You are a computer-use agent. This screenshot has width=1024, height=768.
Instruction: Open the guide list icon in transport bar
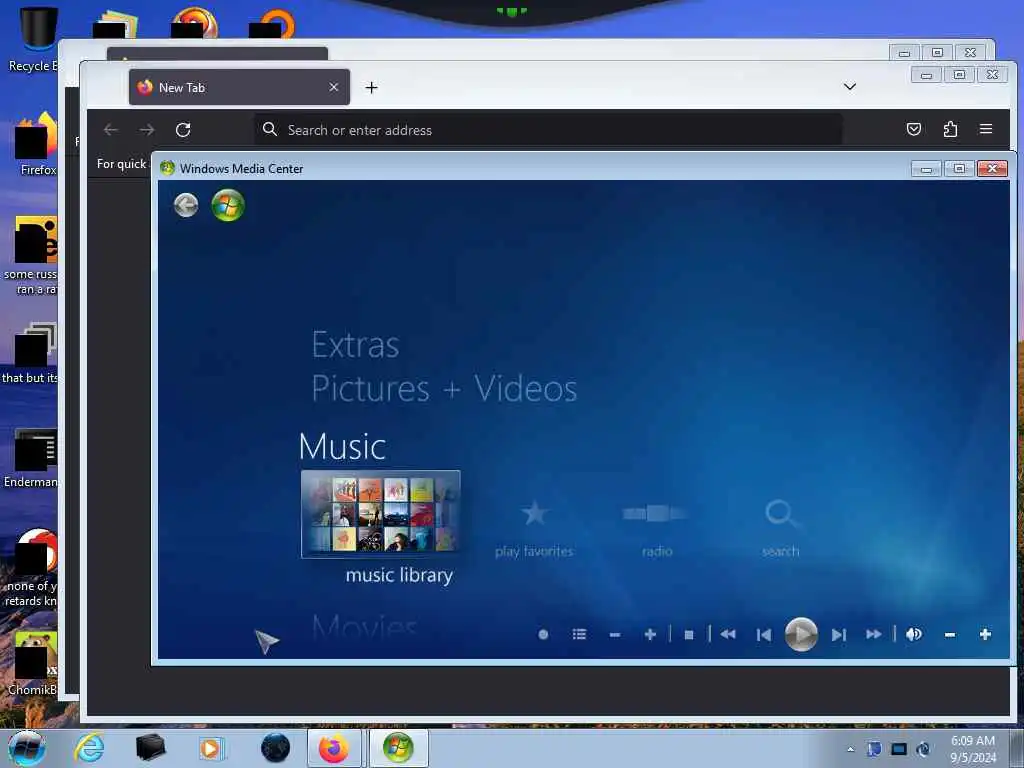click(579, 634)
